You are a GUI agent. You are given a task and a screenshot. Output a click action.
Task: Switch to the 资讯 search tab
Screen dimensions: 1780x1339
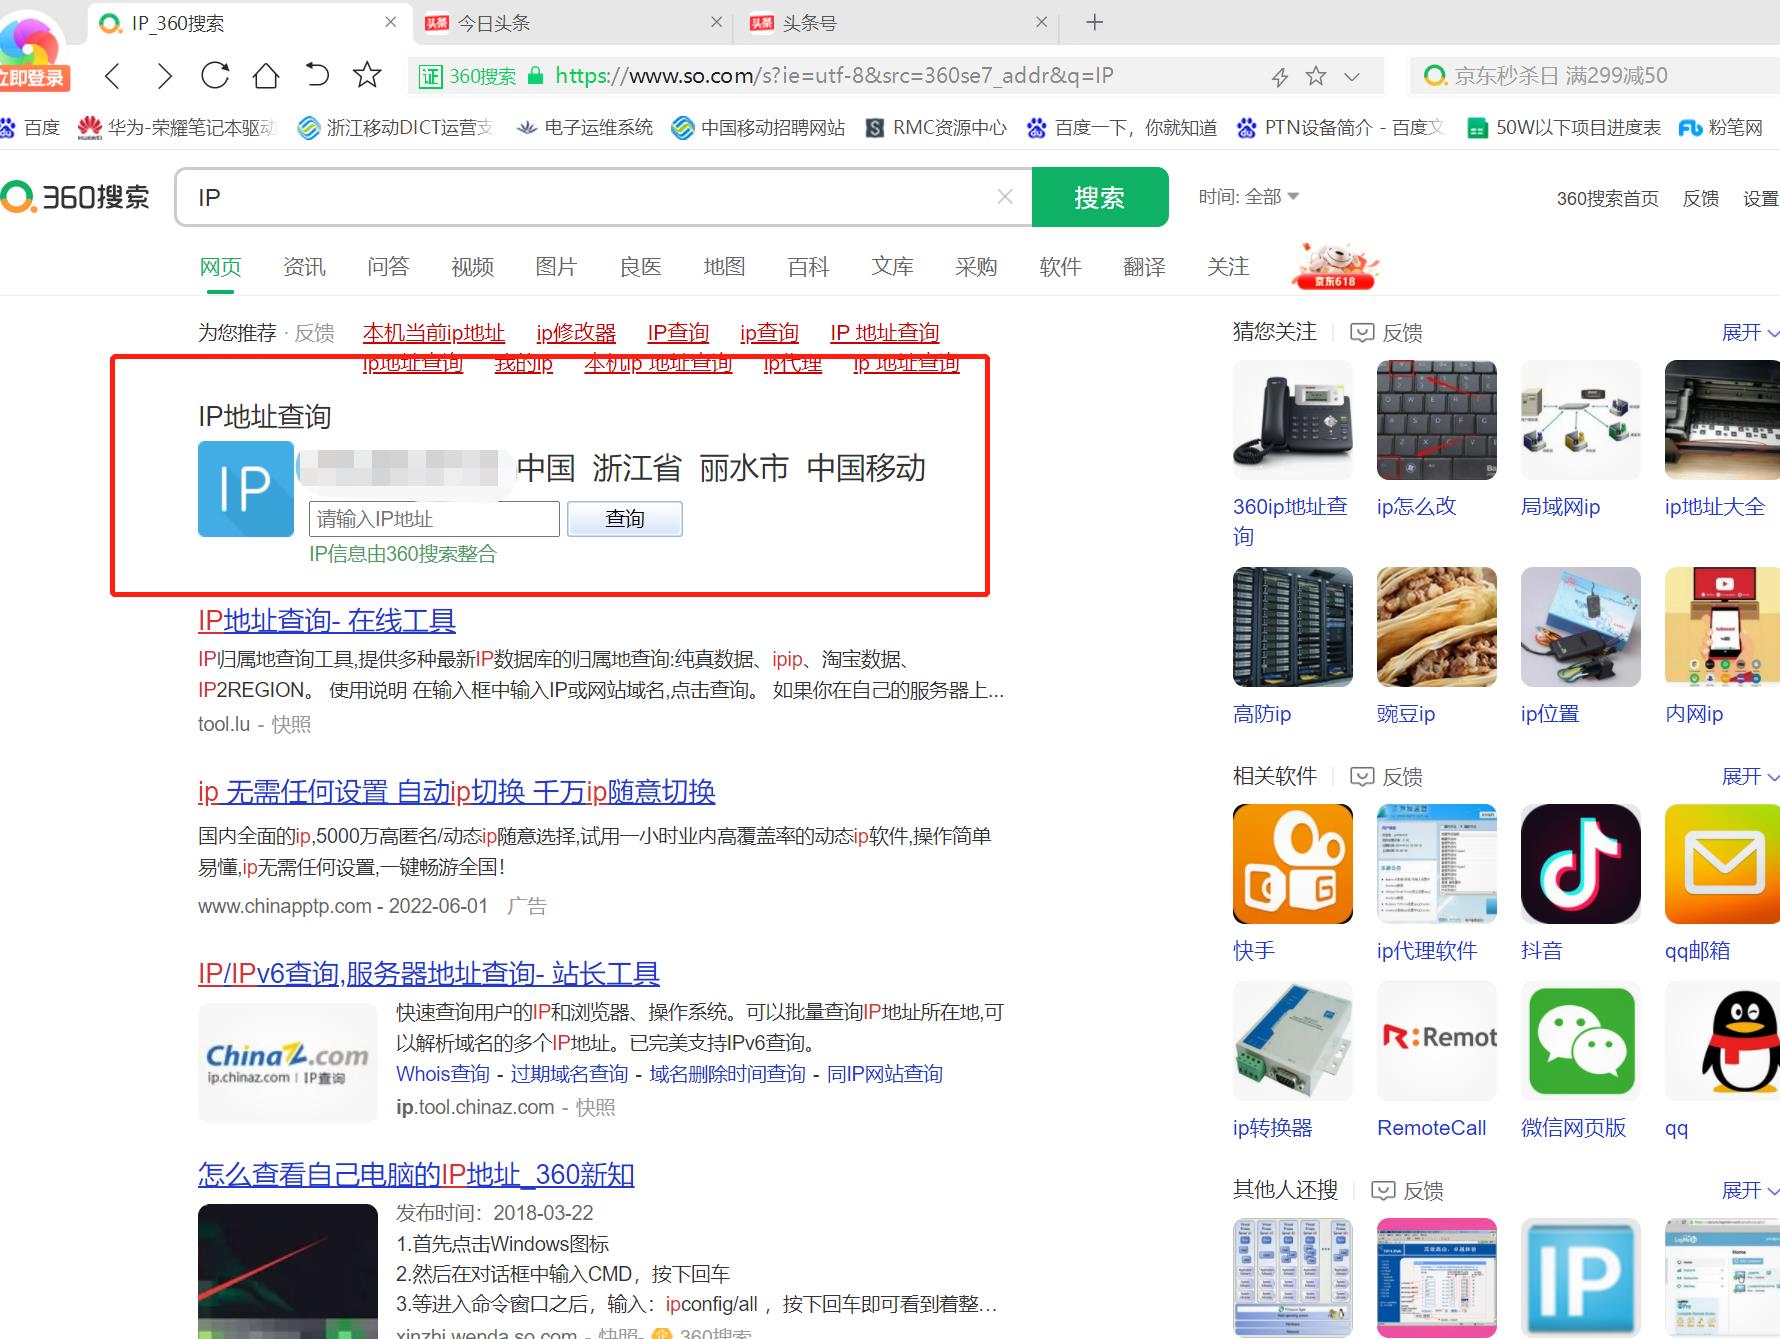coord(304,267)
